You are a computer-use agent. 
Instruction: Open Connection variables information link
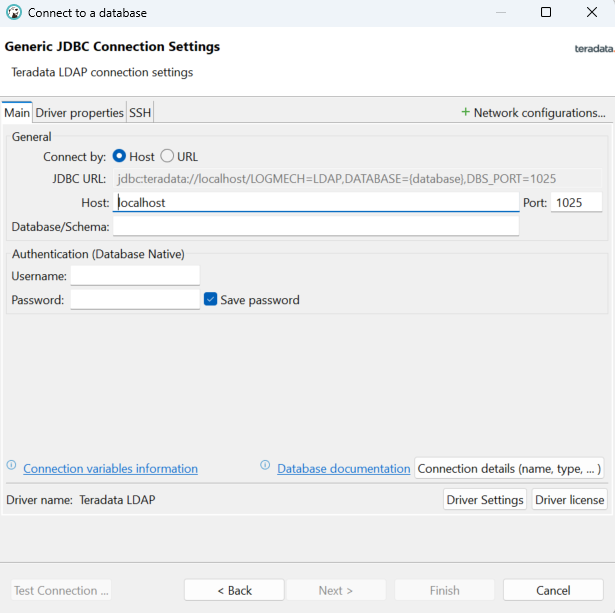[110, 468]
